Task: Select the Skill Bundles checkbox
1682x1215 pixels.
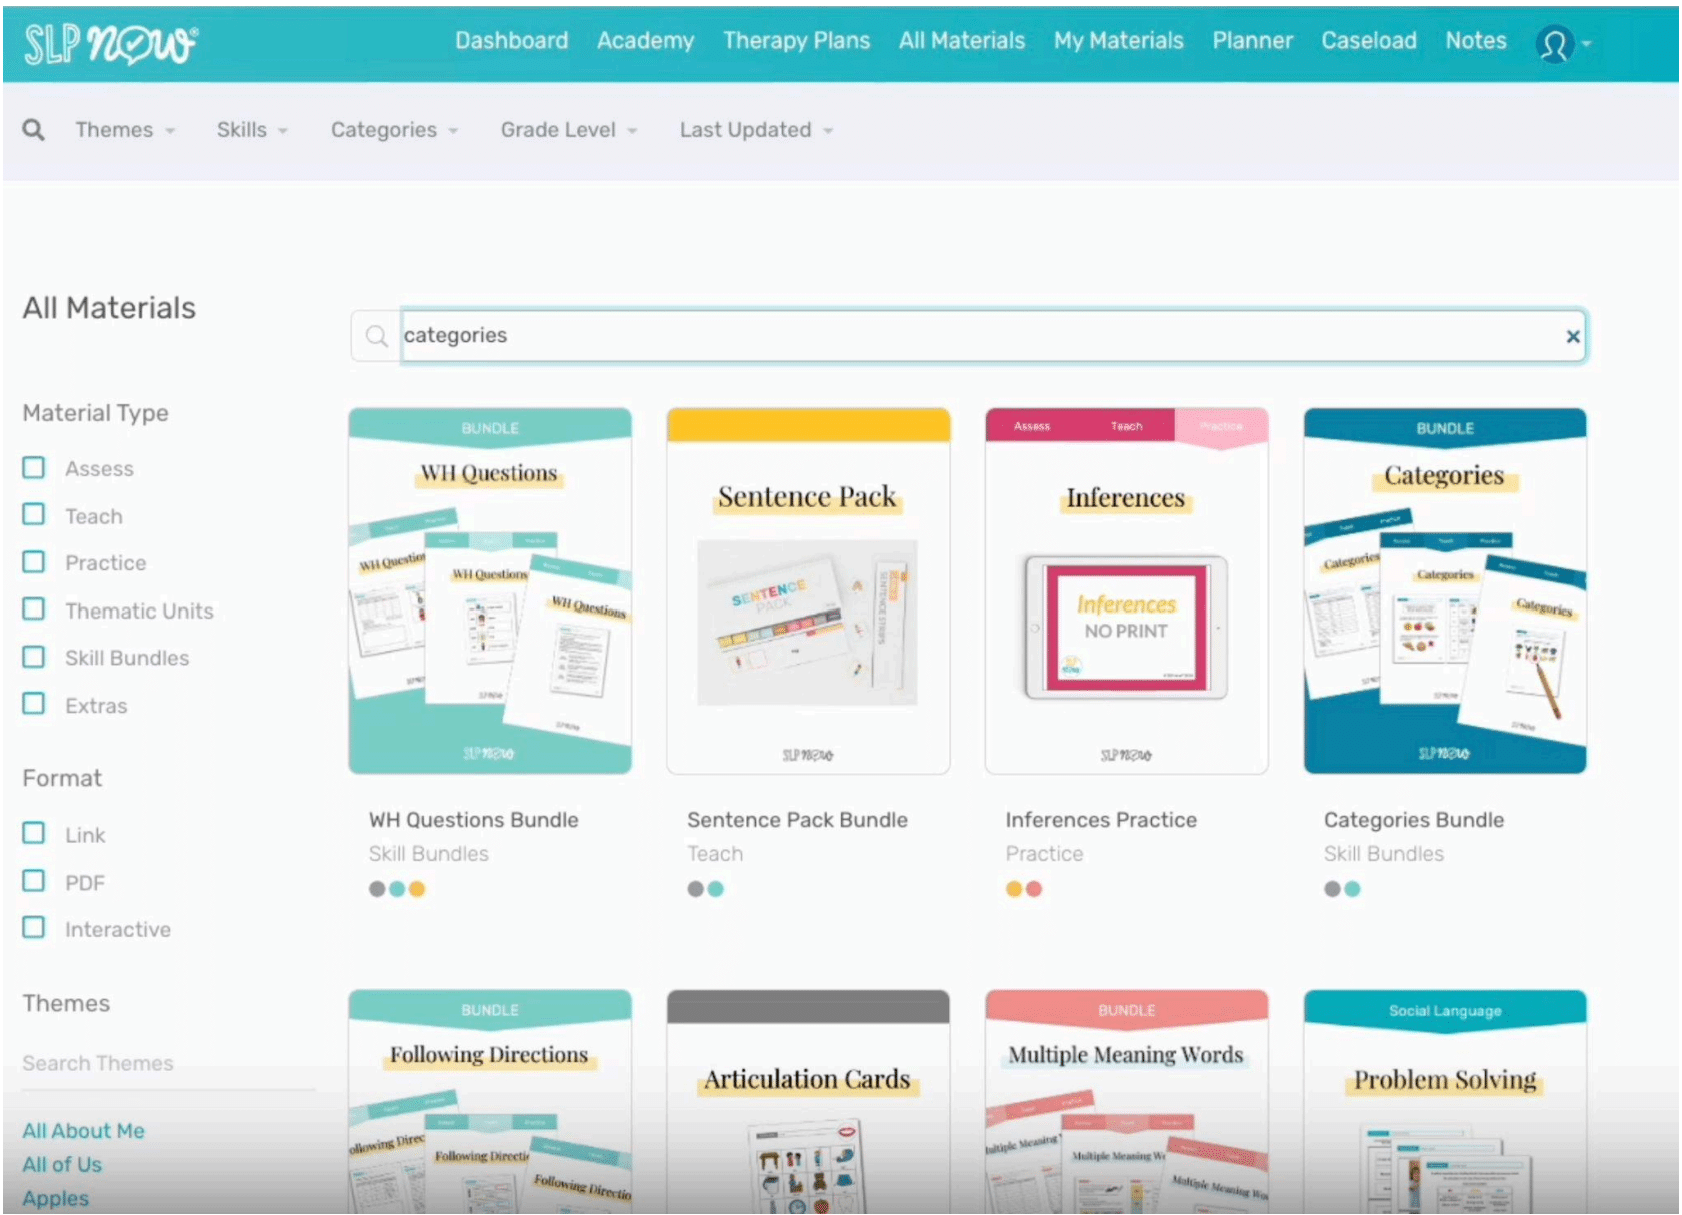Action: (x=34, y=656)
